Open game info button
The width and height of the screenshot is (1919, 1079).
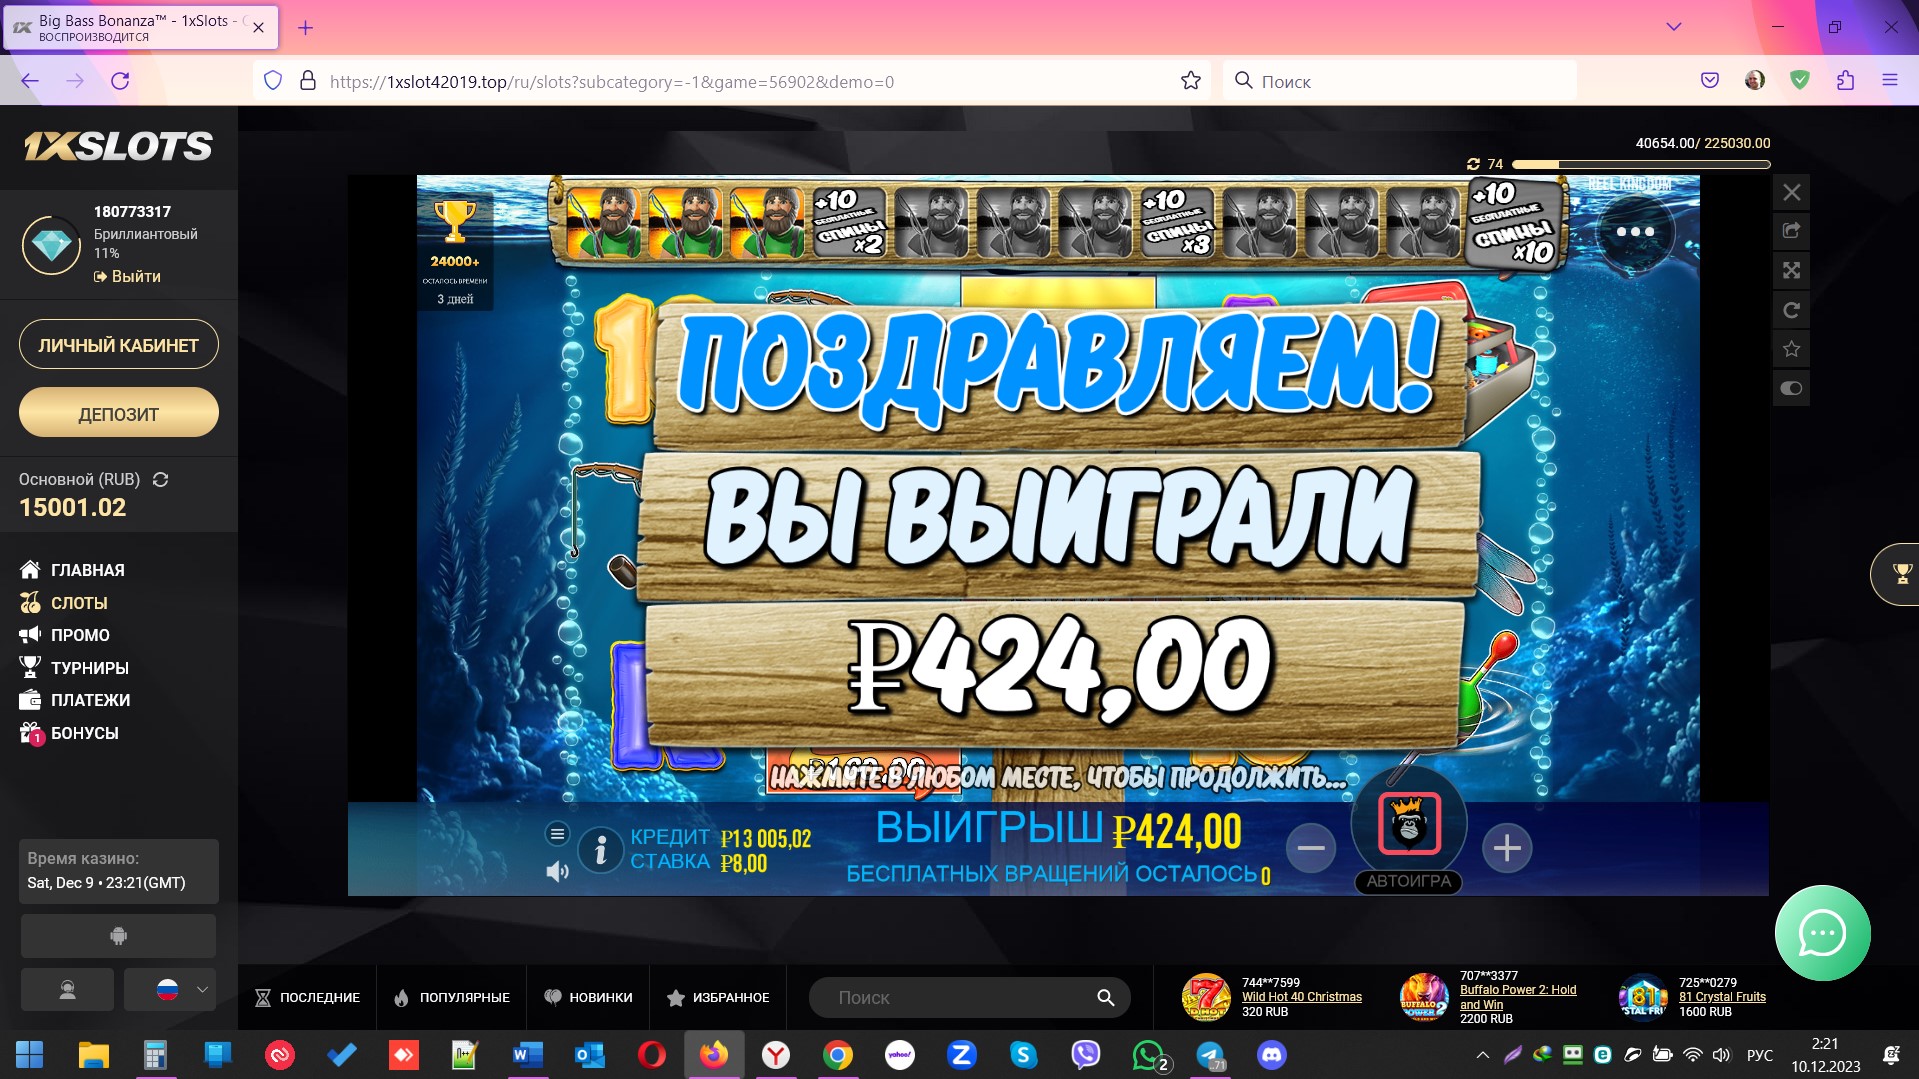601,851
